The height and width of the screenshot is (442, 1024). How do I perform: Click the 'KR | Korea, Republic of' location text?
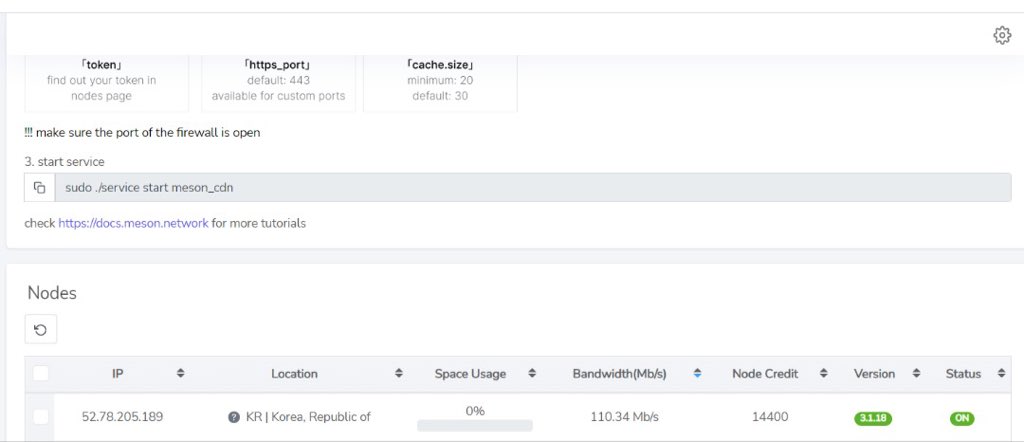coord(308,417)
